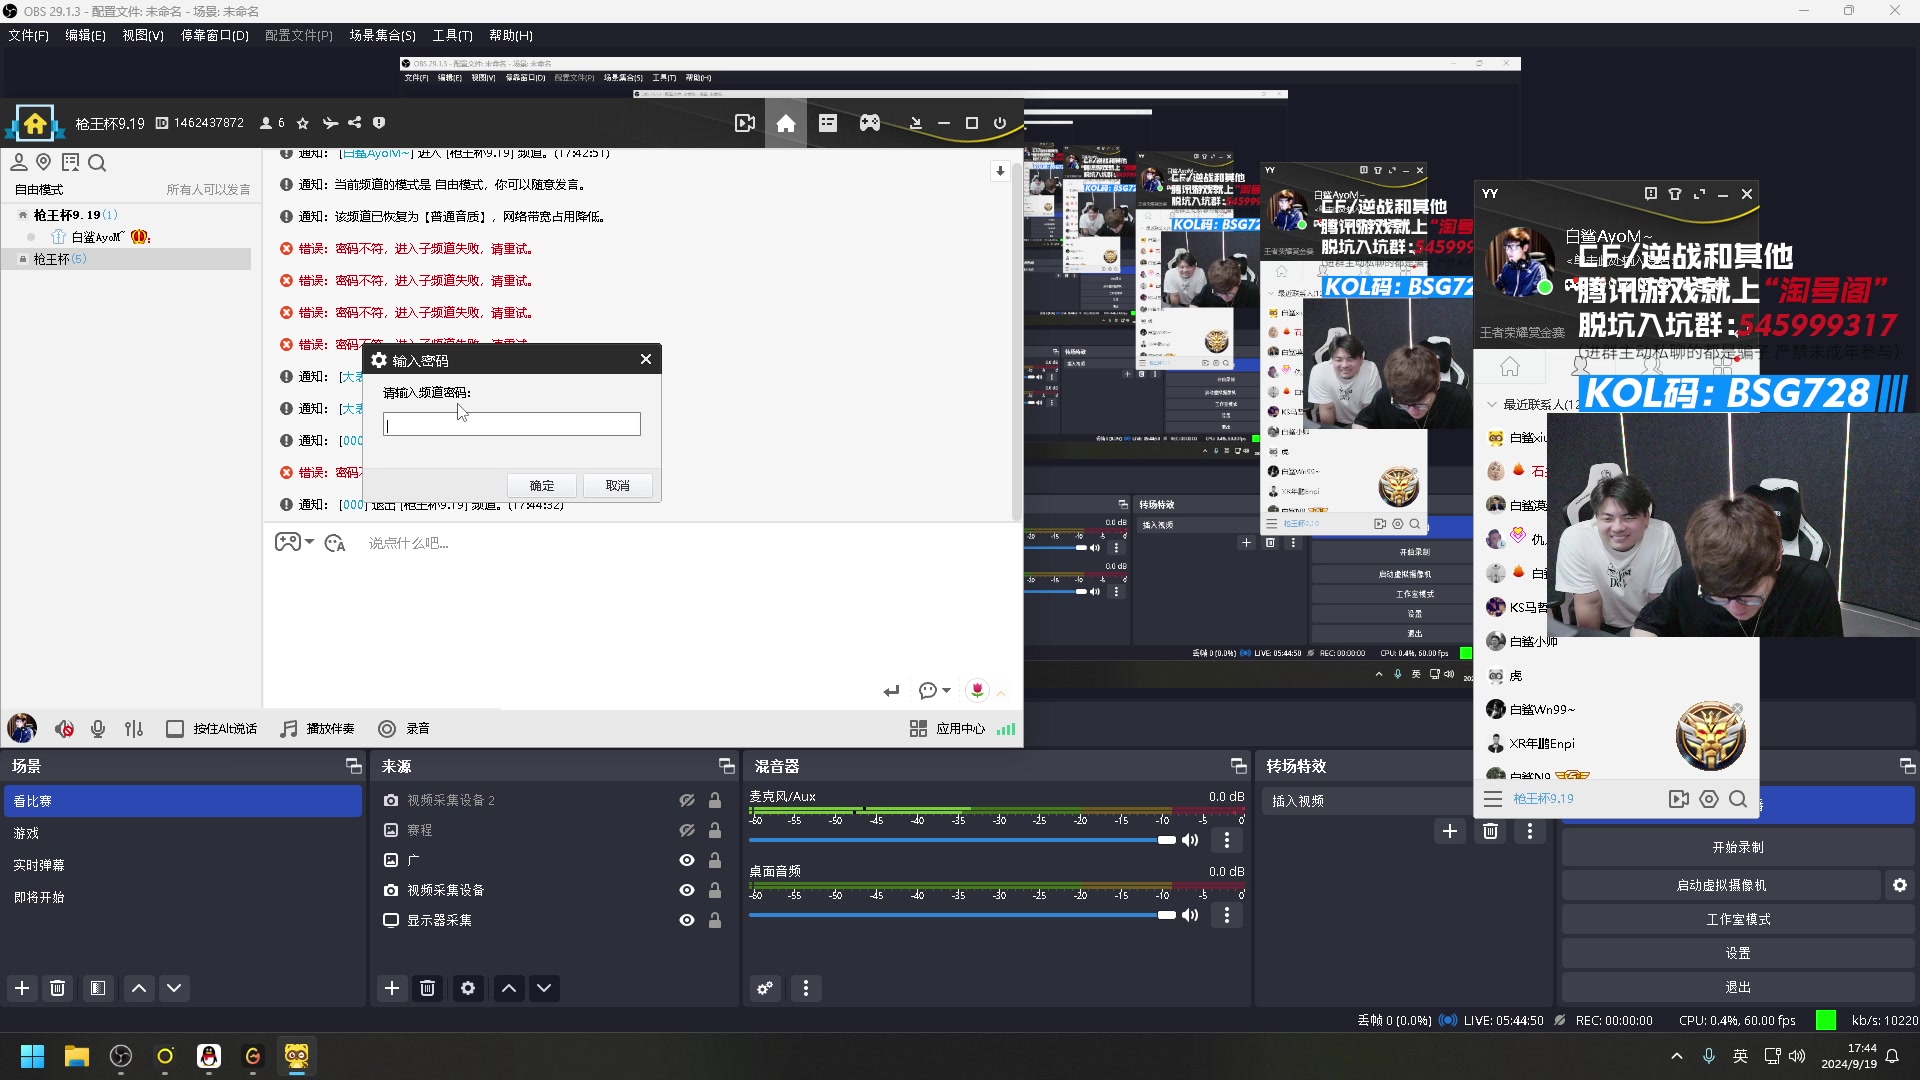Open 桌面音频 options three-dot menu

coord(1227,915)
